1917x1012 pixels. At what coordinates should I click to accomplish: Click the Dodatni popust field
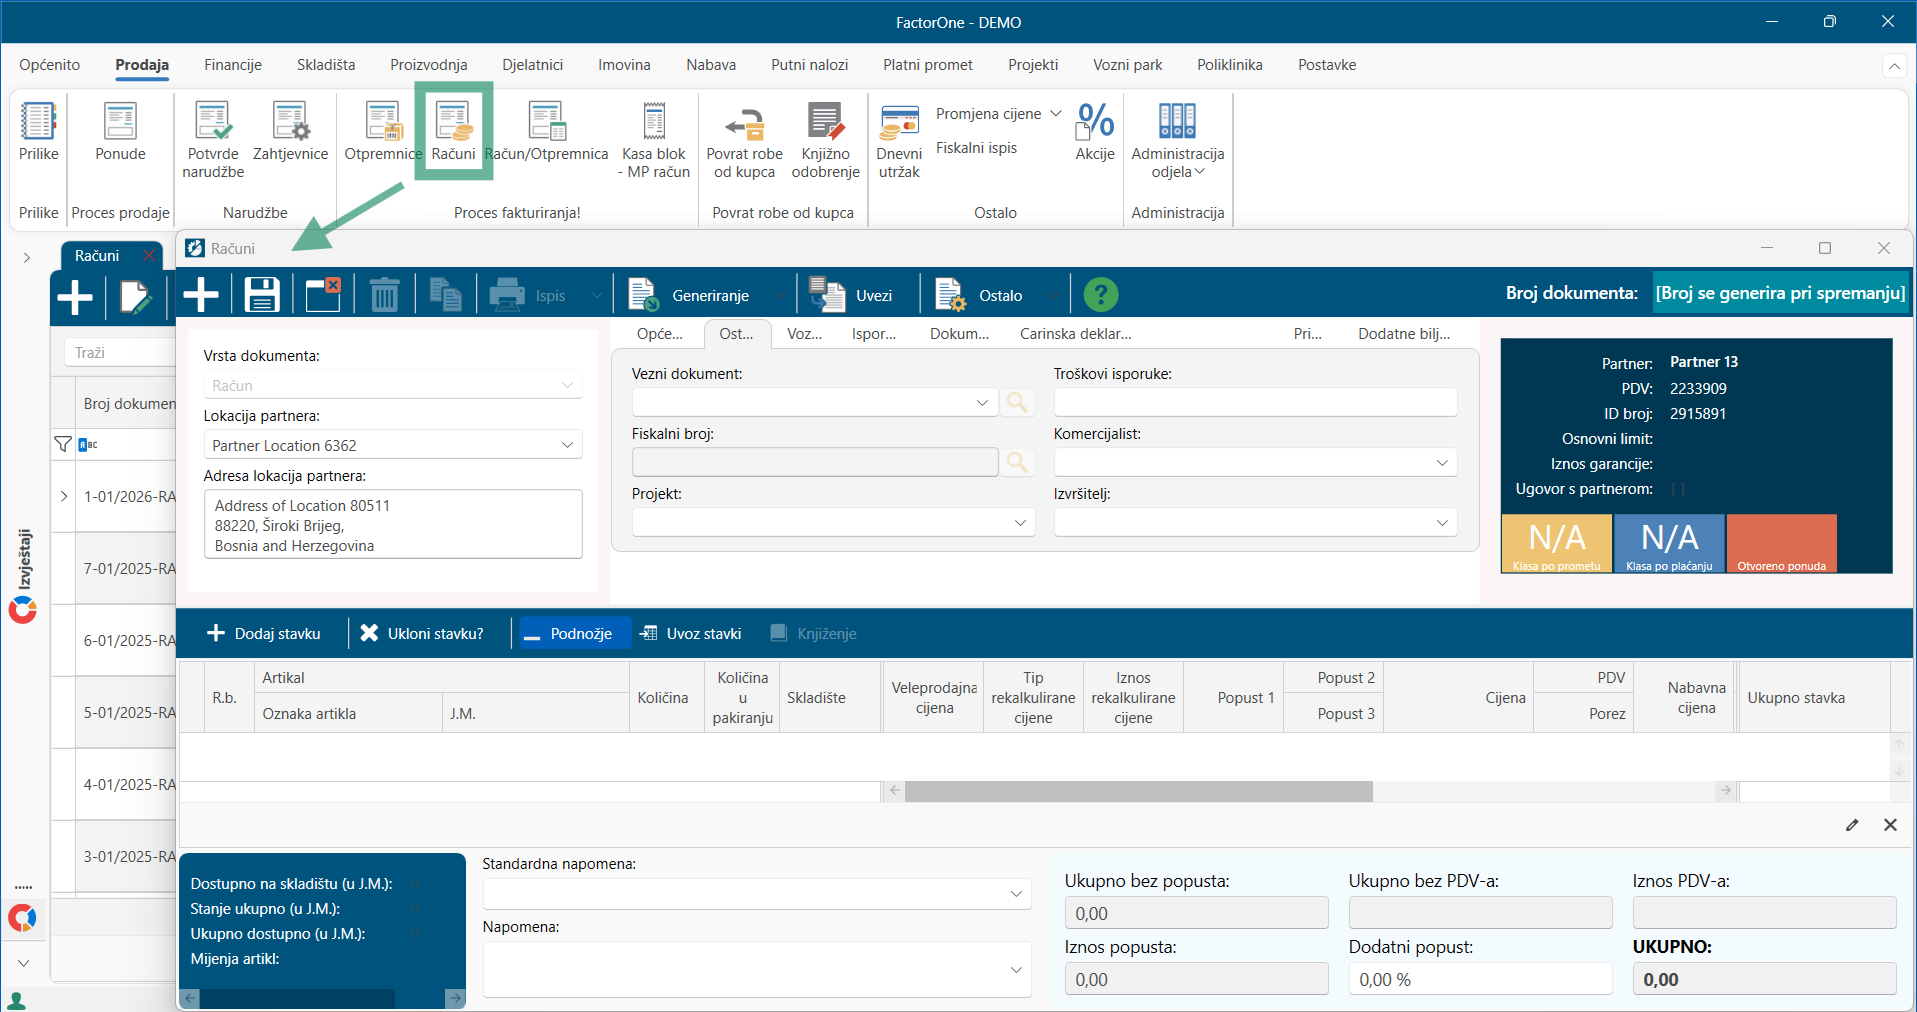click(1480, 979)
